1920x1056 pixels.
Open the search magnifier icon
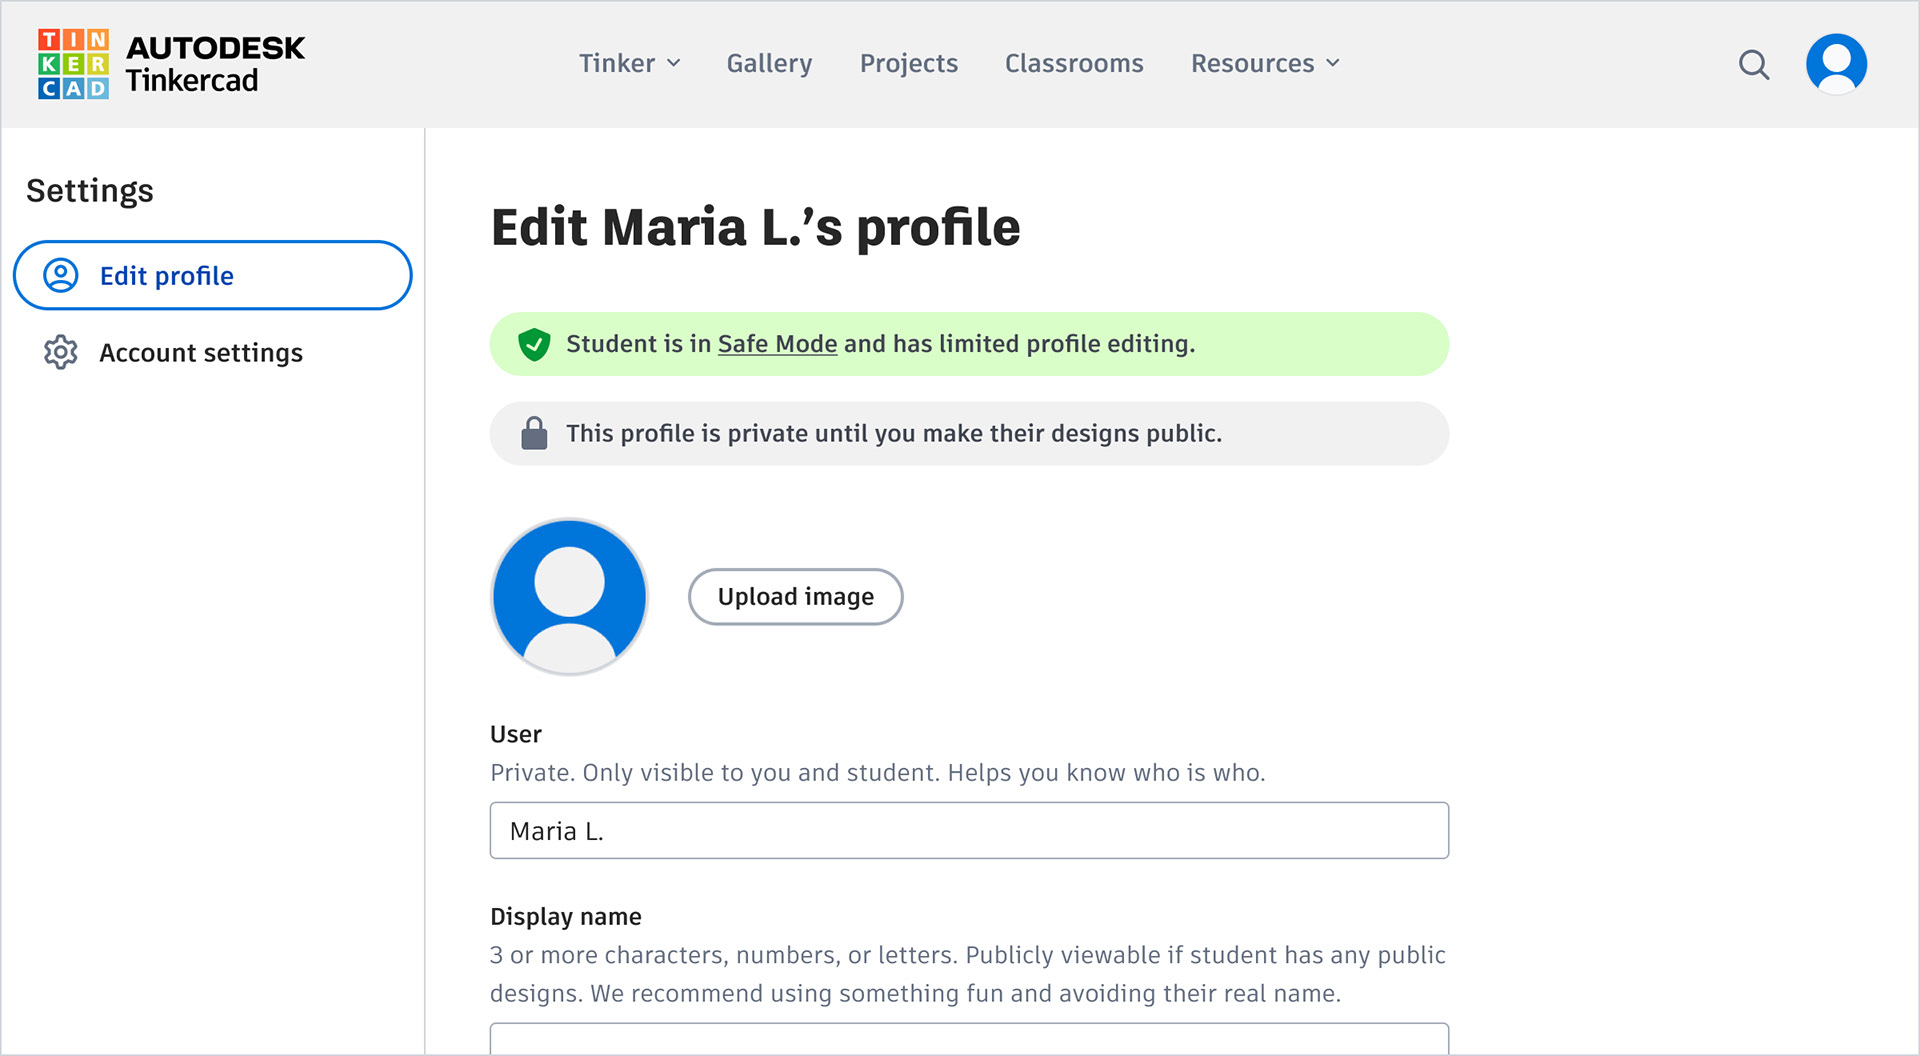point(1753,65)
